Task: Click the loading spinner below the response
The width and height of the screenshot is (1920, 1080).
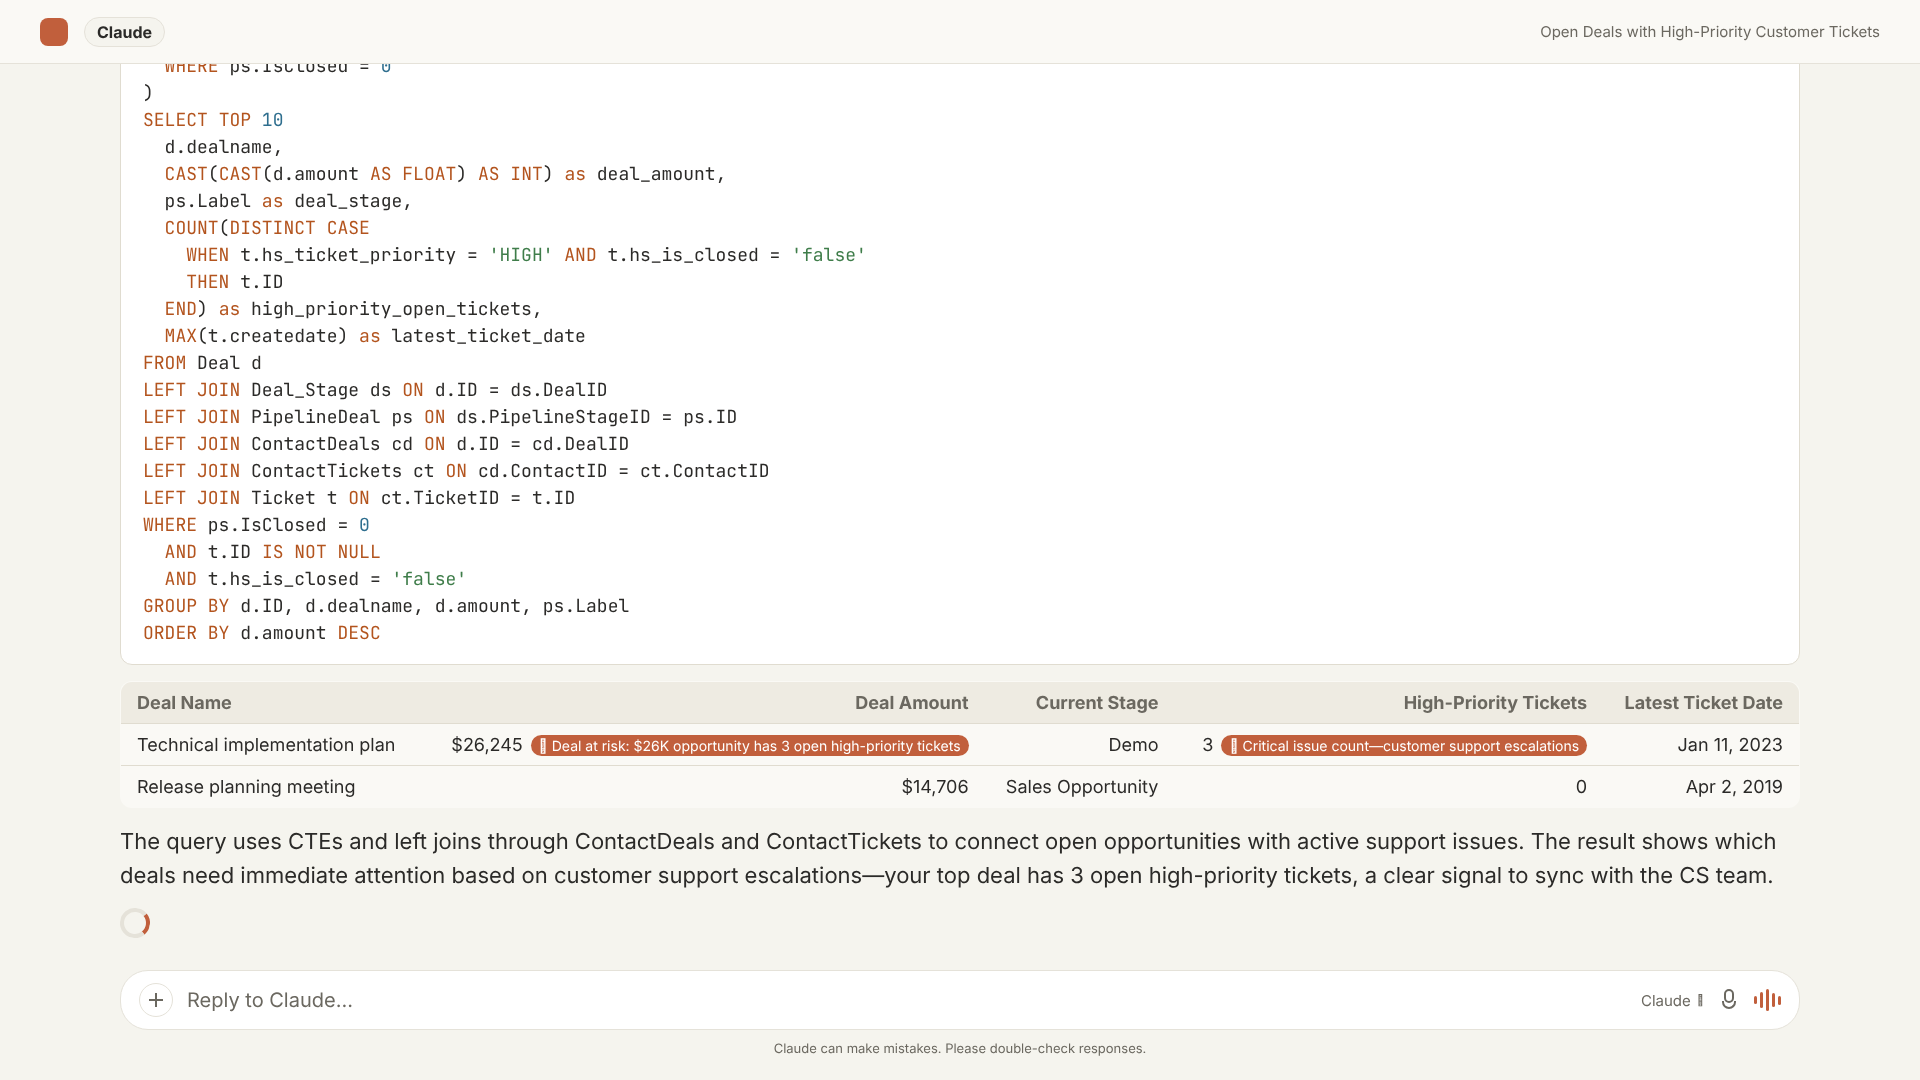Action: tap(135, 923)
